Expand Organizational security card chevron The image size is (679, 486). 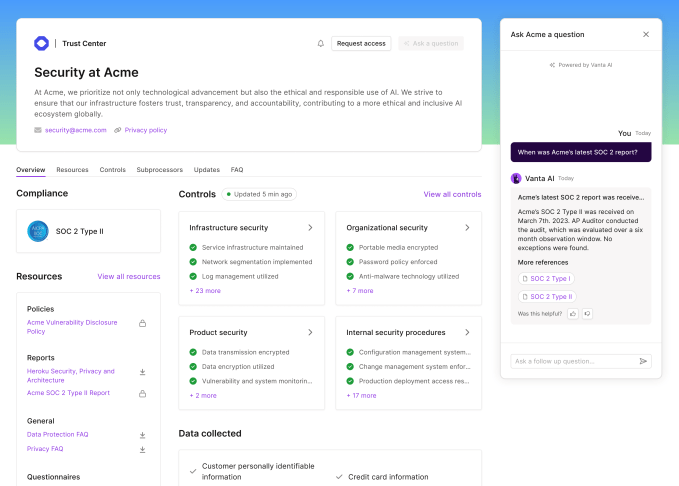(467, 228)
